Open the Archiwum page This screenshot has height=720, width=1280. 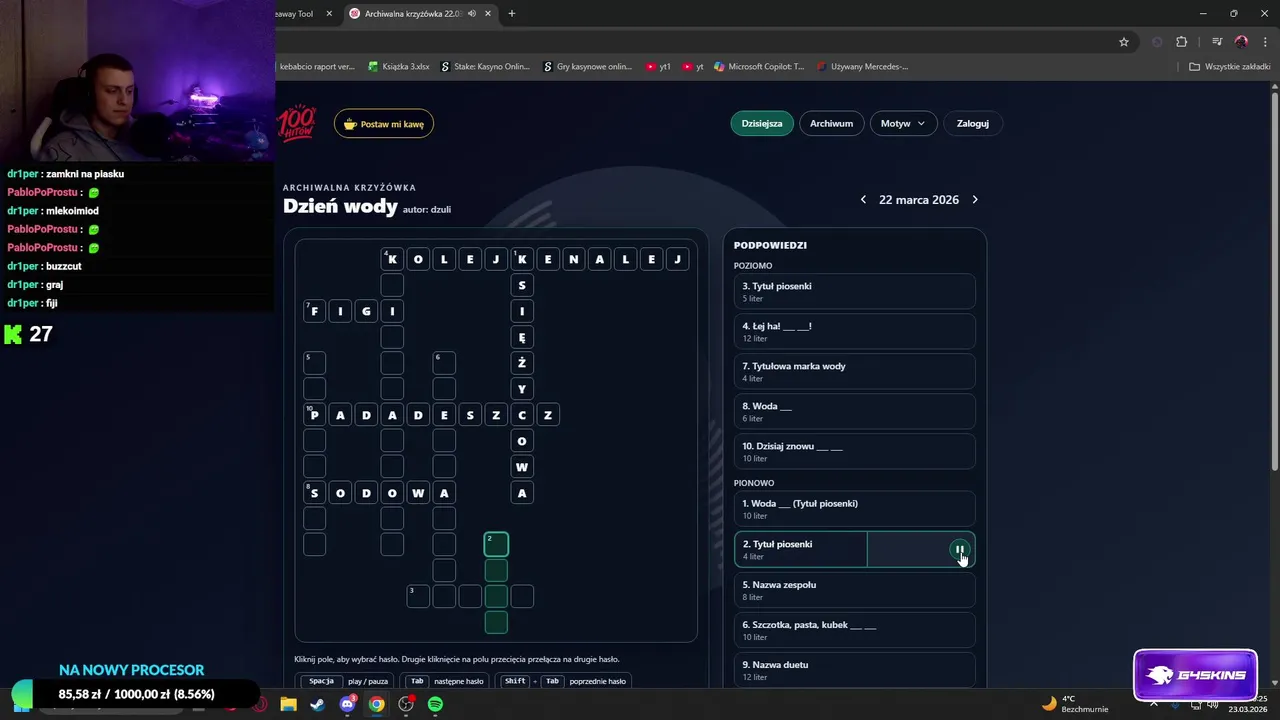[x=831, y=123]
